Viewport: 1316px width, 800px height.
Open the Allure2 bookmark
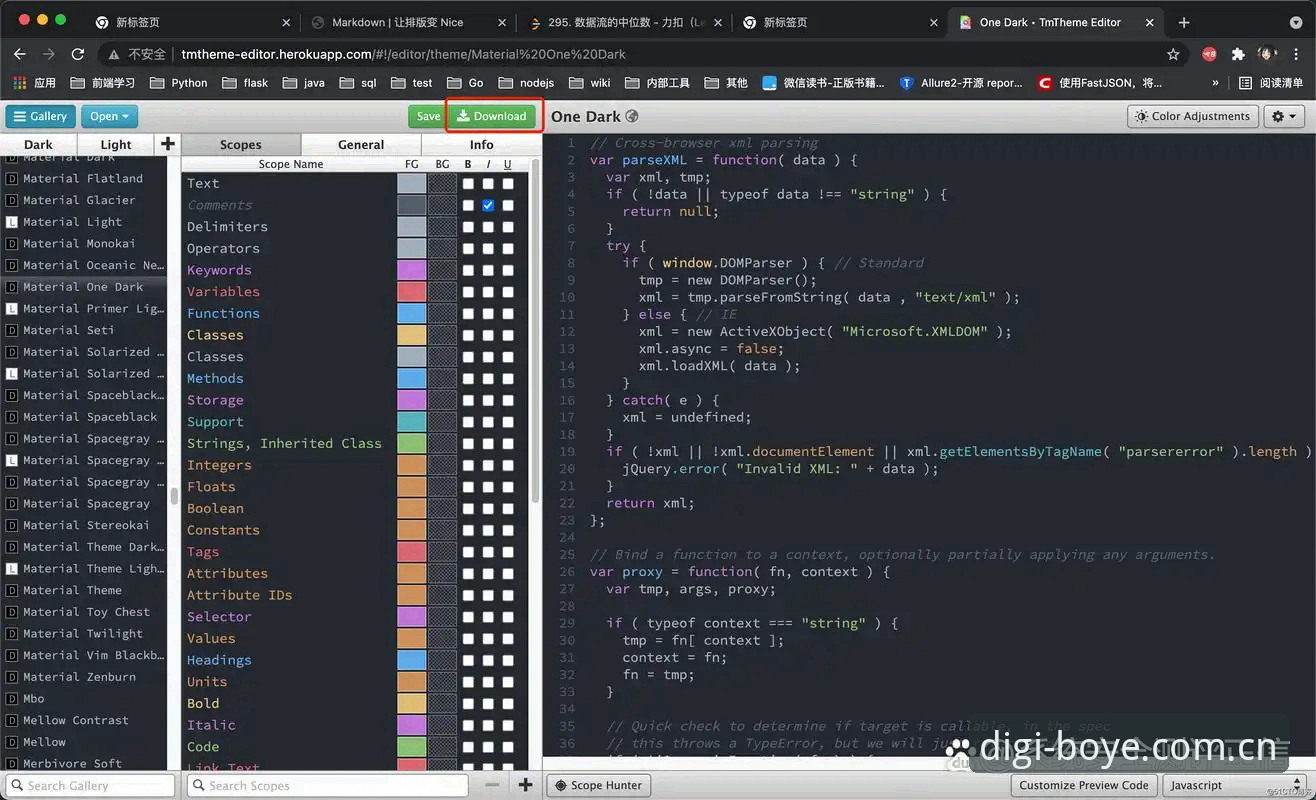click(x=961, y=83)
